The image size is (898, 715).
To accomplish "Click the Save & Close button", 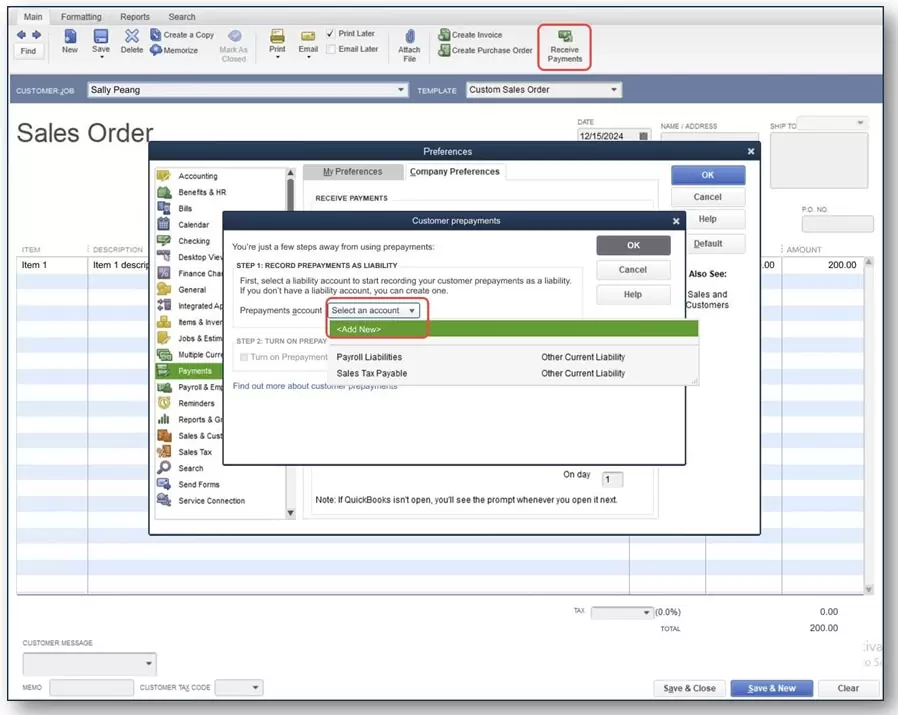I will click(x=689, y=688).
